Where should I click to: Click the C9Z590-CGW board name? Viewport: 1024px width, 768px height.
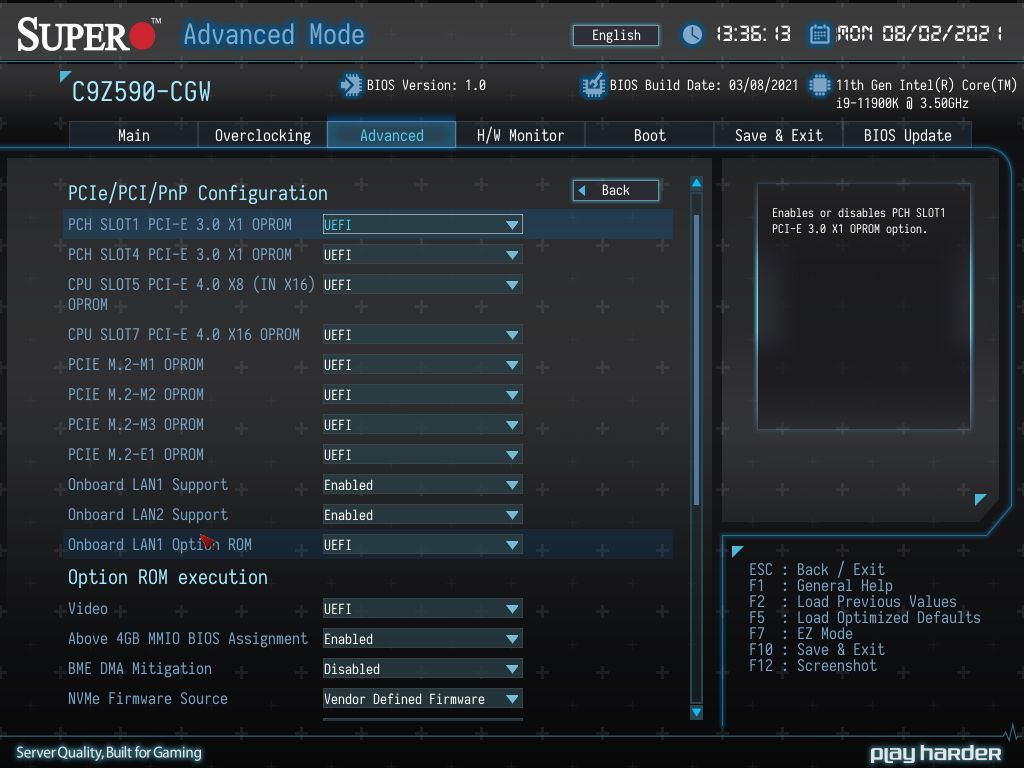[141, 92]
